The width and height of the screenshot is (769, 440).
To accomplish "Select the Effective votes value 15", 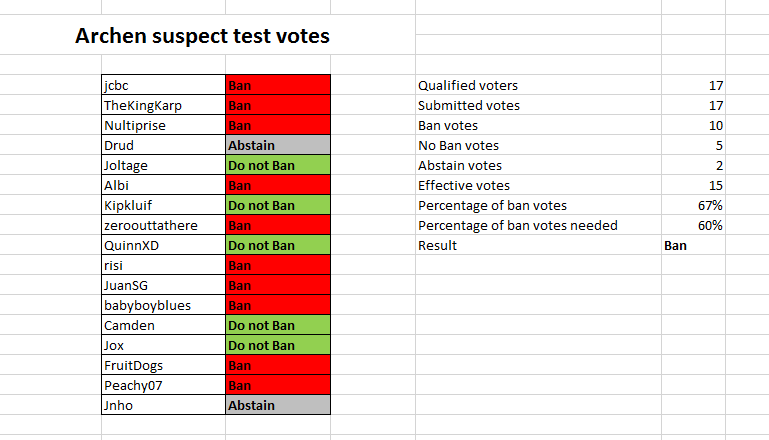I will pos(693,185).
